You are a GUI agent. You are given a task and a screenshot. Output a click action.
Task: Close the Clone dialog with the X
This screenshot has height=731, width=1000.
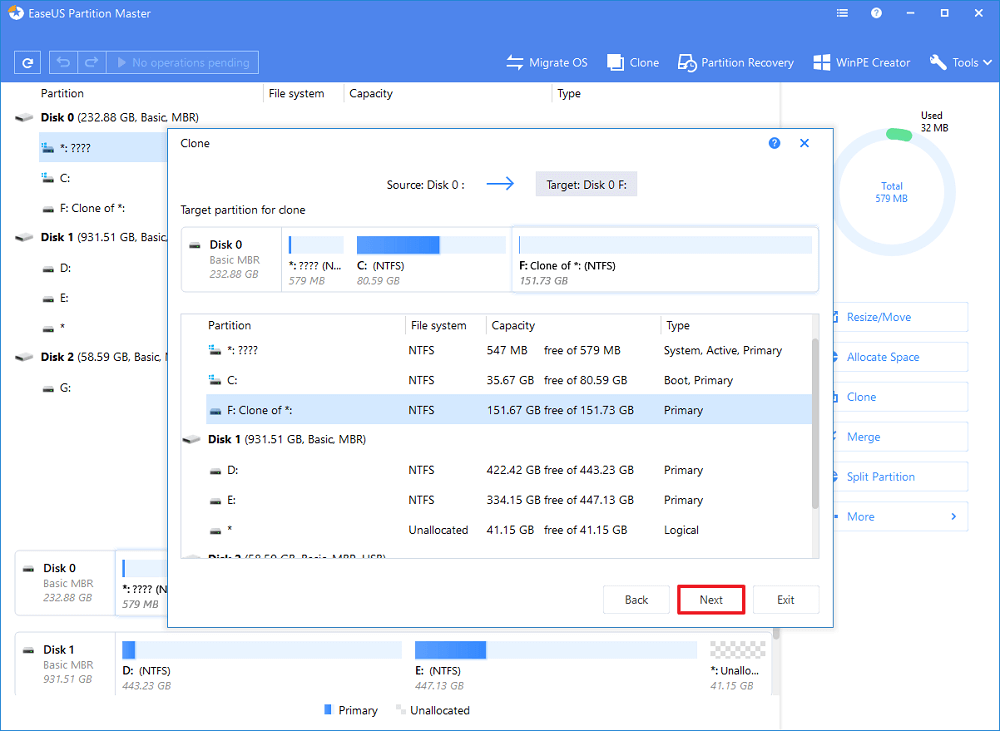pyautogui.click(x=804, y=143)
